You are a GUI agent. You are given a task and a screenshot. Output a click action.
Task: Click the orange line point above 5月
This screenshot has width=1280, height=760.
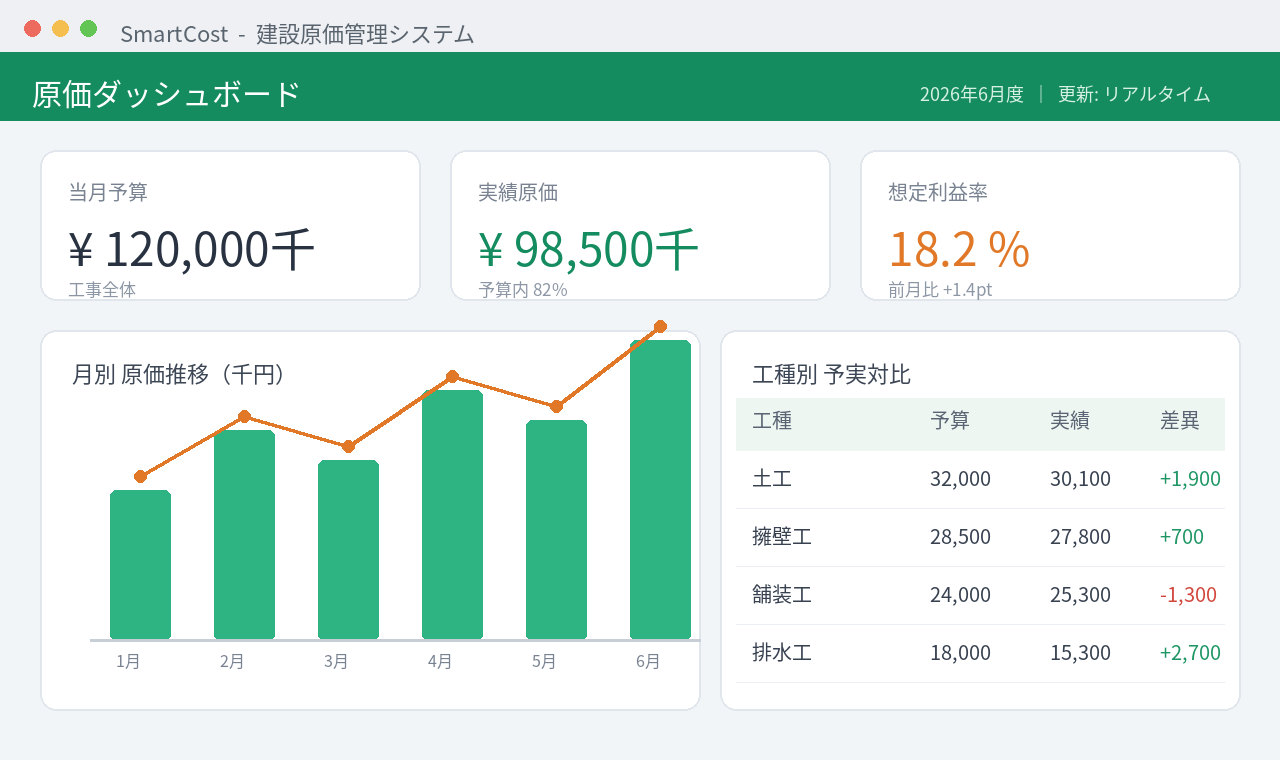click(556, 406)
